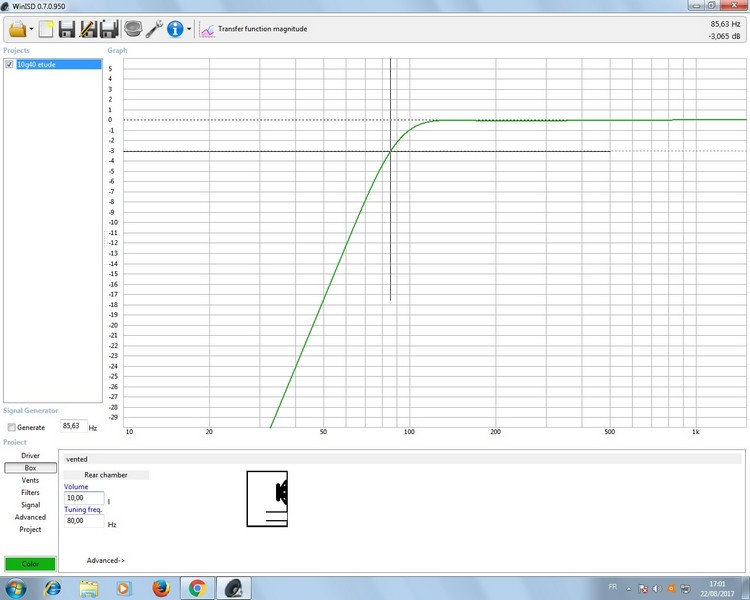Click the volume speaker tray icon

(x=657, y=589)
